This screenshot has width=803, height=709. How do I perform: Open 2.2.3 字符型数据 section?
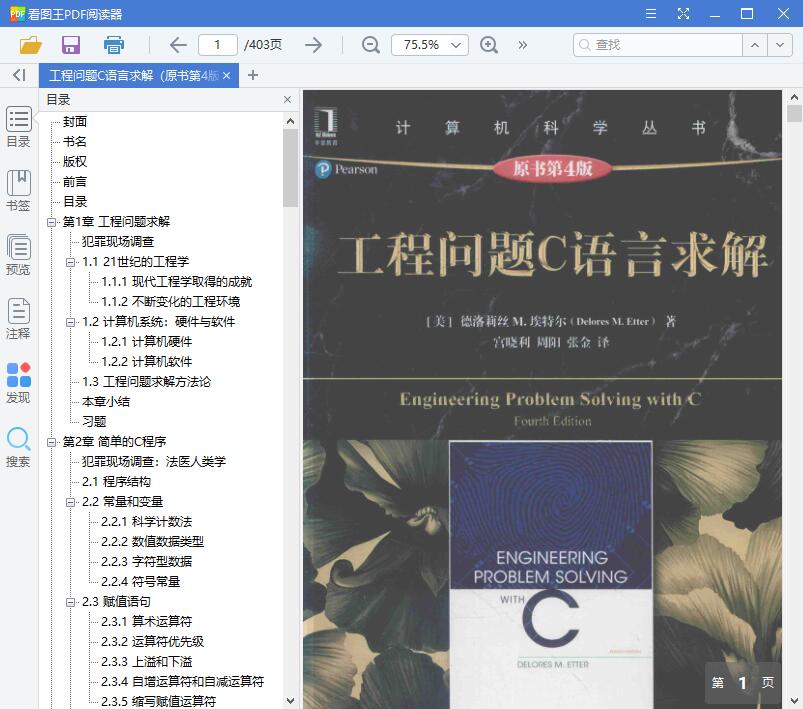[x=146, y=562]
